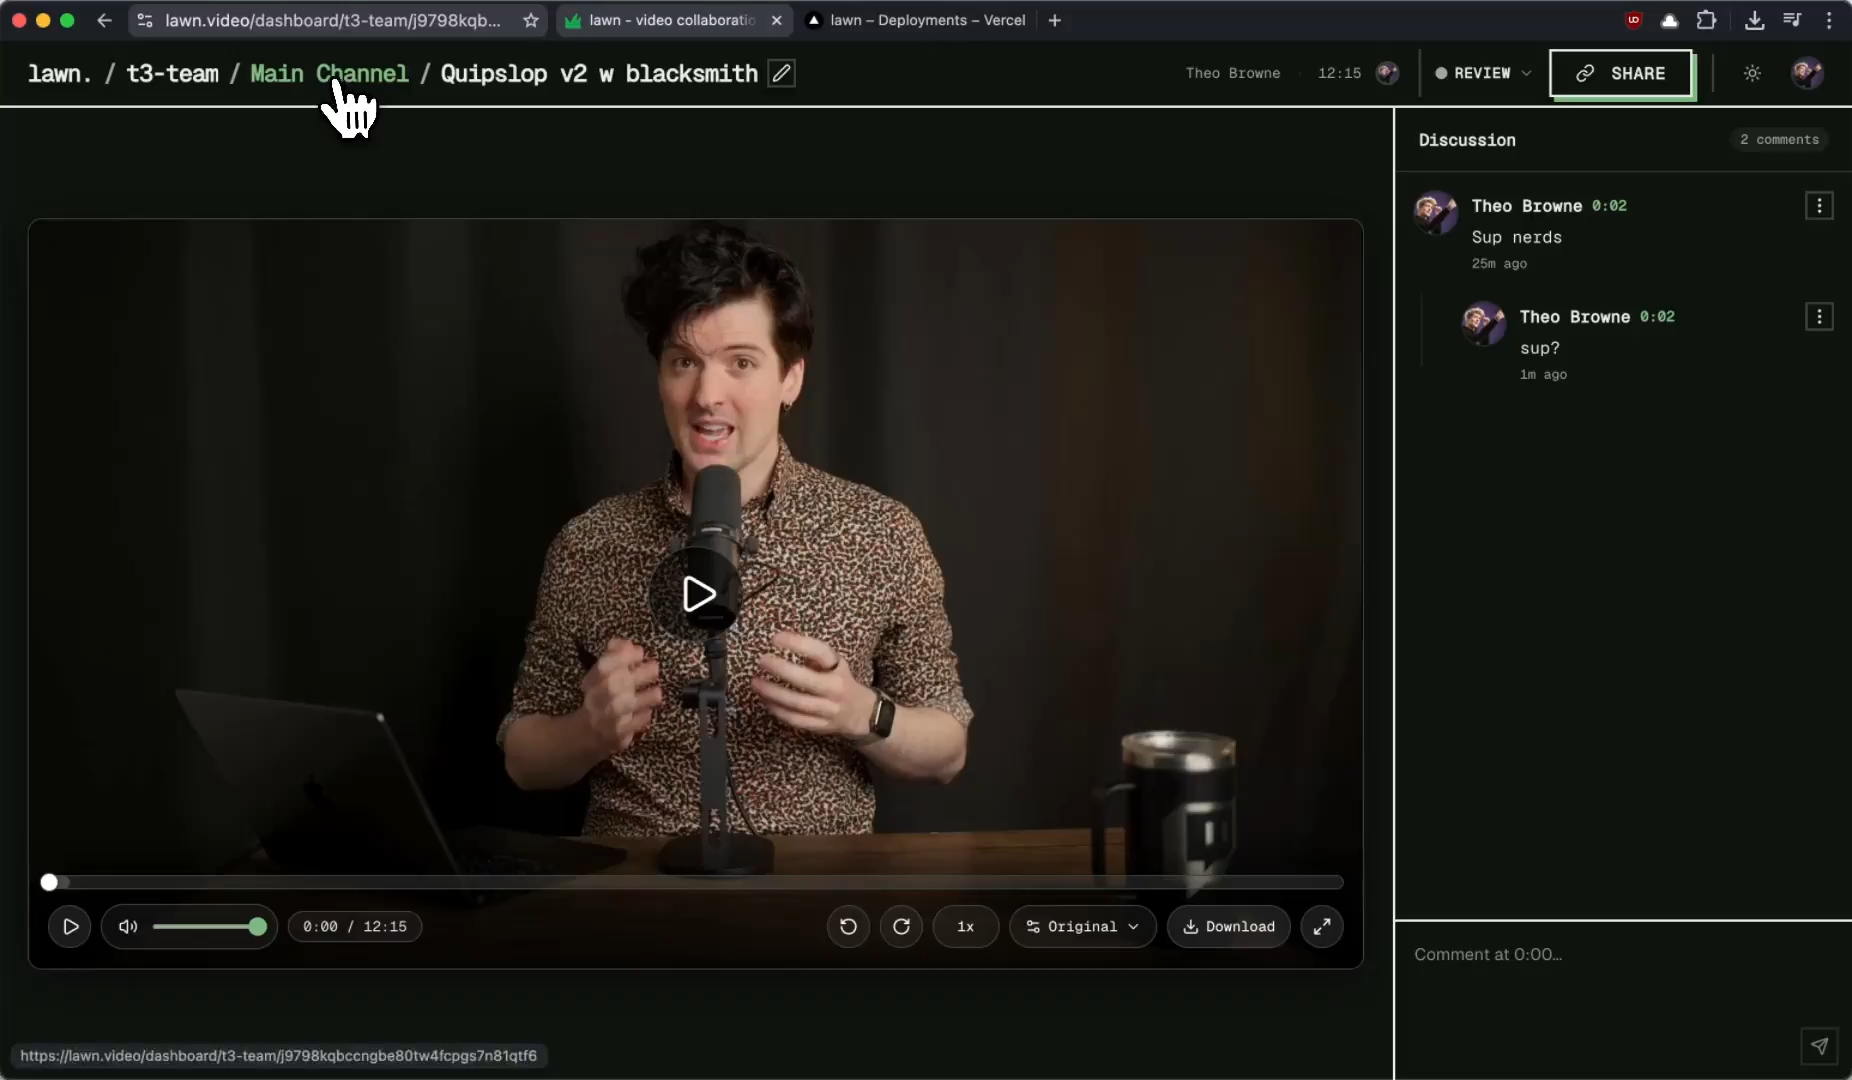Send comment with paper plane icon

click(x=1819, y=1046)
